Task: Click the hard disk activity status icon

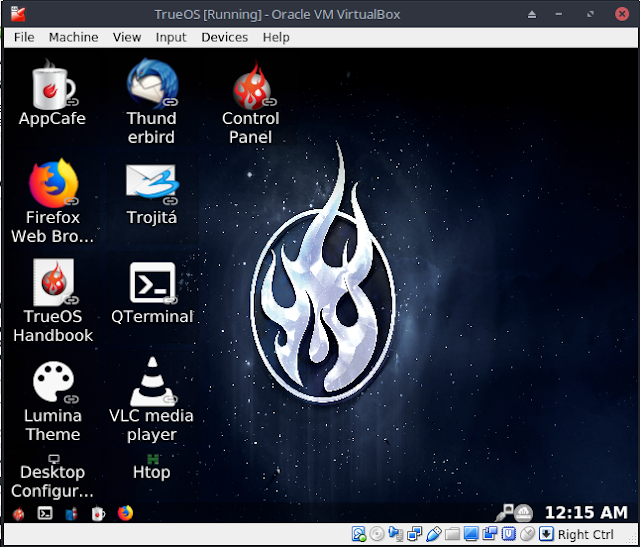Action: 358,534
